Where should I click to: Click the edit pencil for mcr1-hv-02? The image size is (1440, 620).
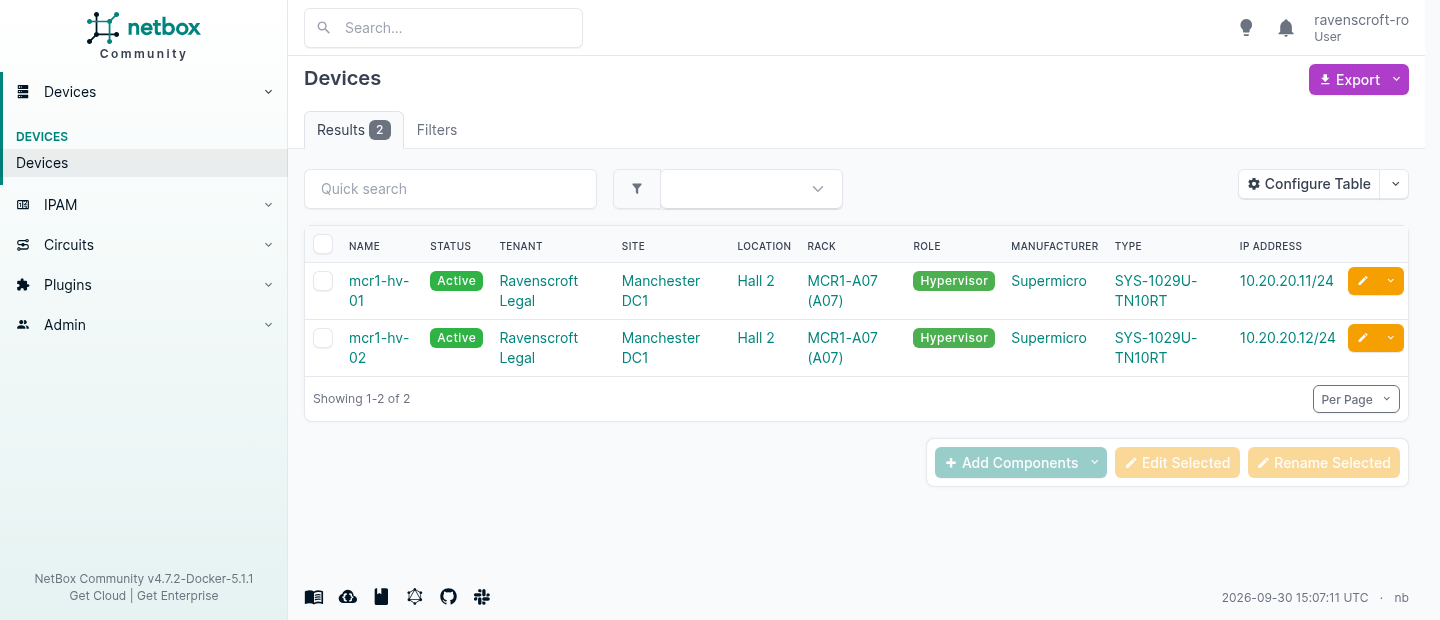[x=1363, y=338]
